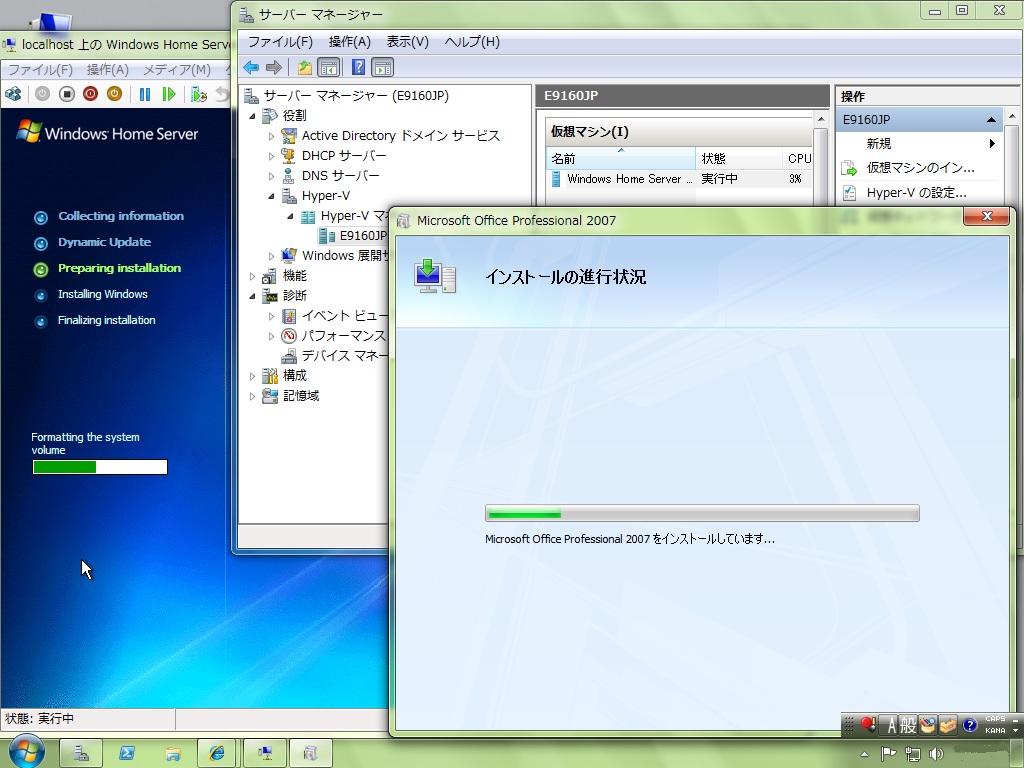Pause the virtual machine
The height and width of the screenshot is (768, 1024).
point(145,94)
